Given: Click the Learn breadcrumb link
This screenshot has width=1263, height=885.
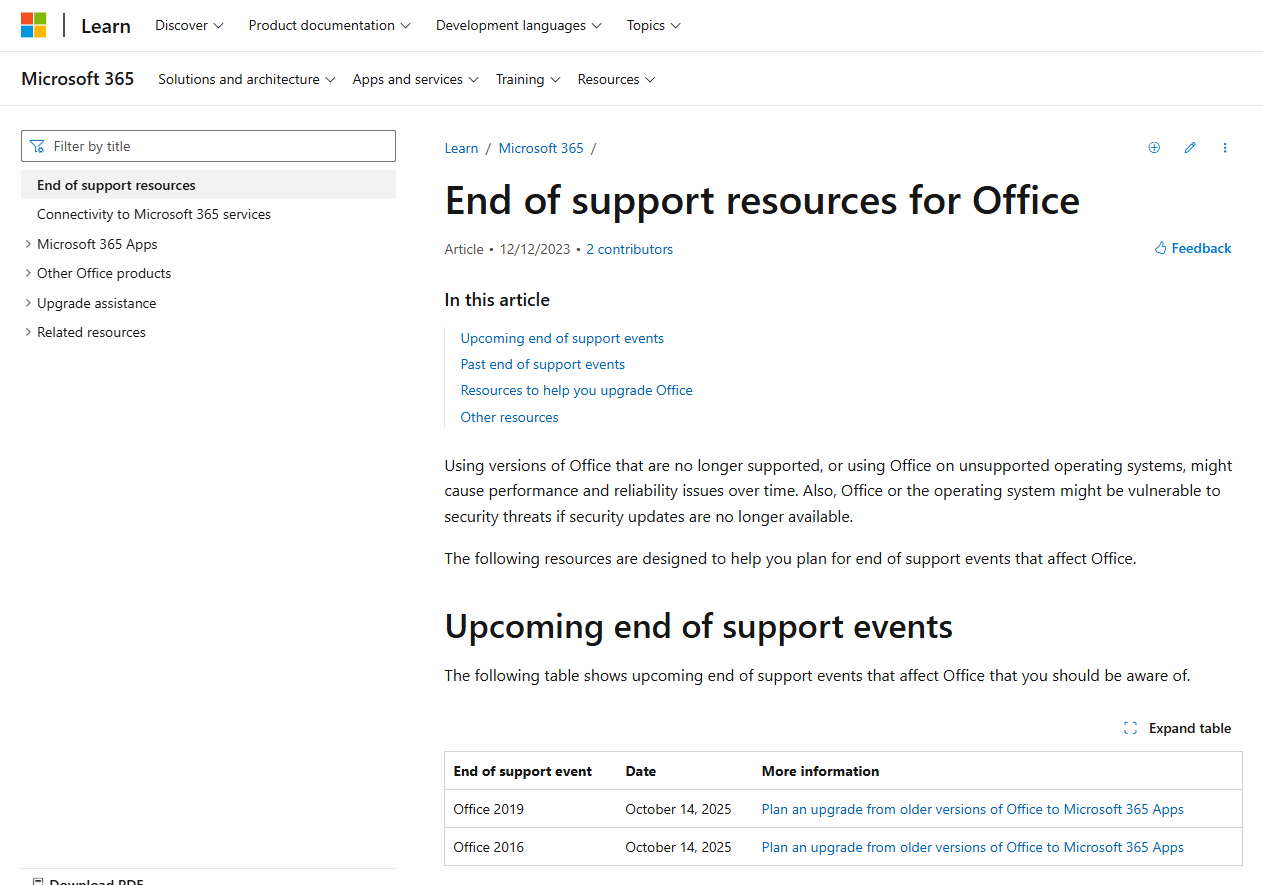Looking at the screenshot, I should 461,148.
